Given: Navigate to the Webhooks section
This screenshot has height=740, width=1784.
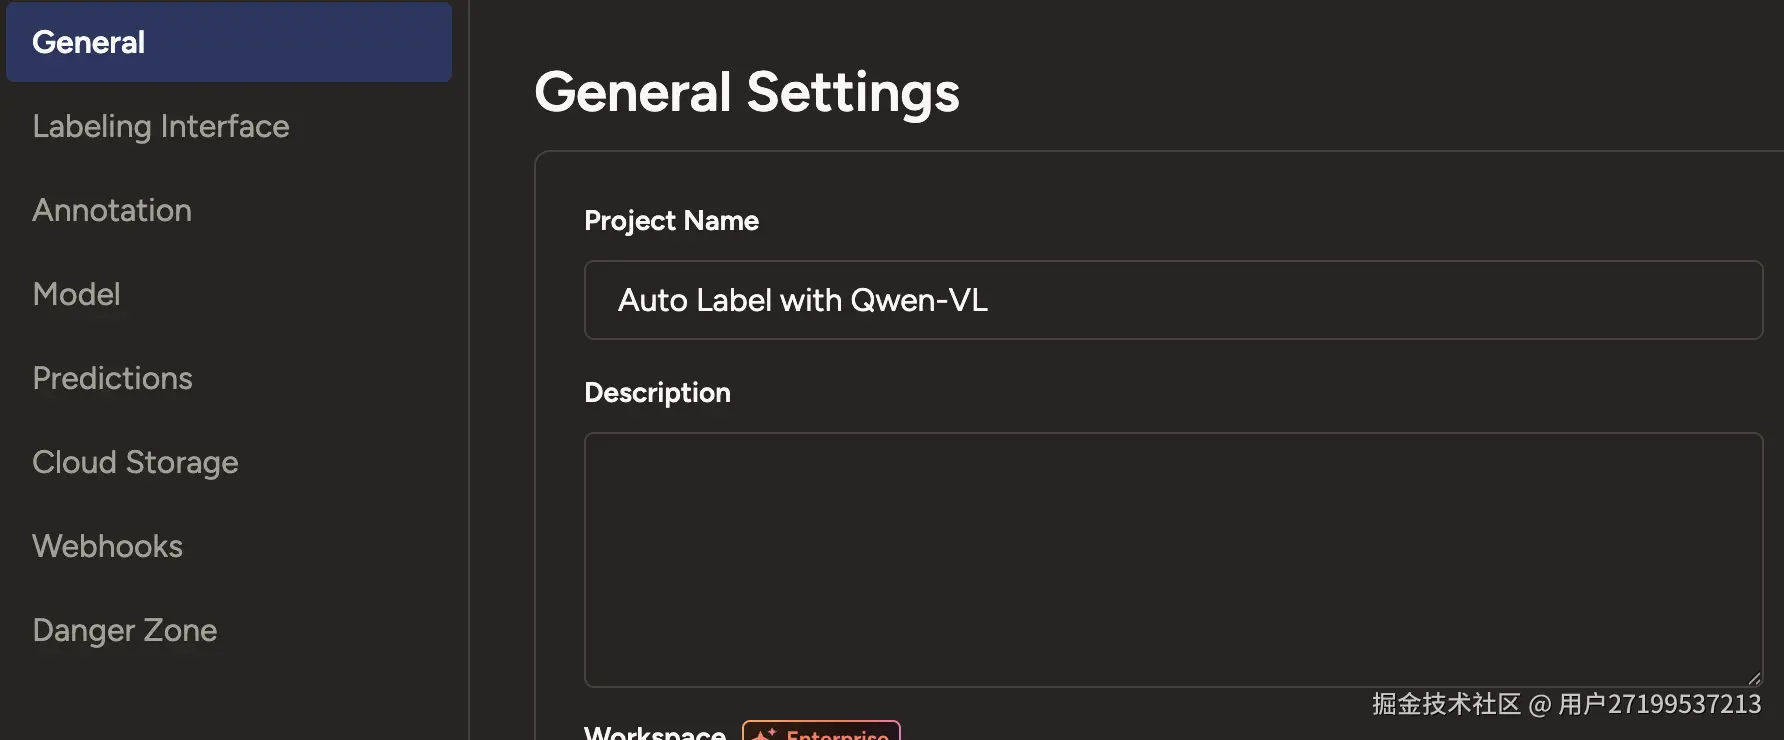Looking at the screenshot, I should [x=107, y=546].
